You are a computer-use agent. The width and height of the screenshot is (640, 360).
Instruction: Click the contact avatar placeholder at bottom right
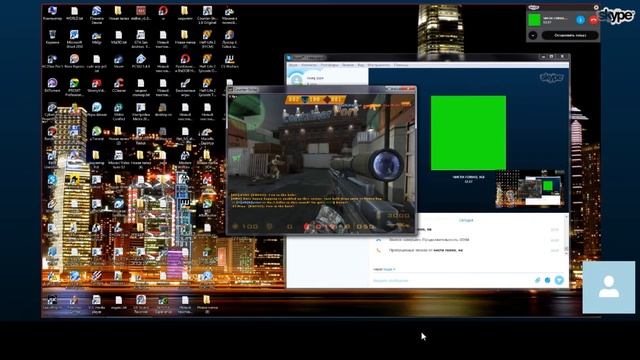(x=609, y=287)
